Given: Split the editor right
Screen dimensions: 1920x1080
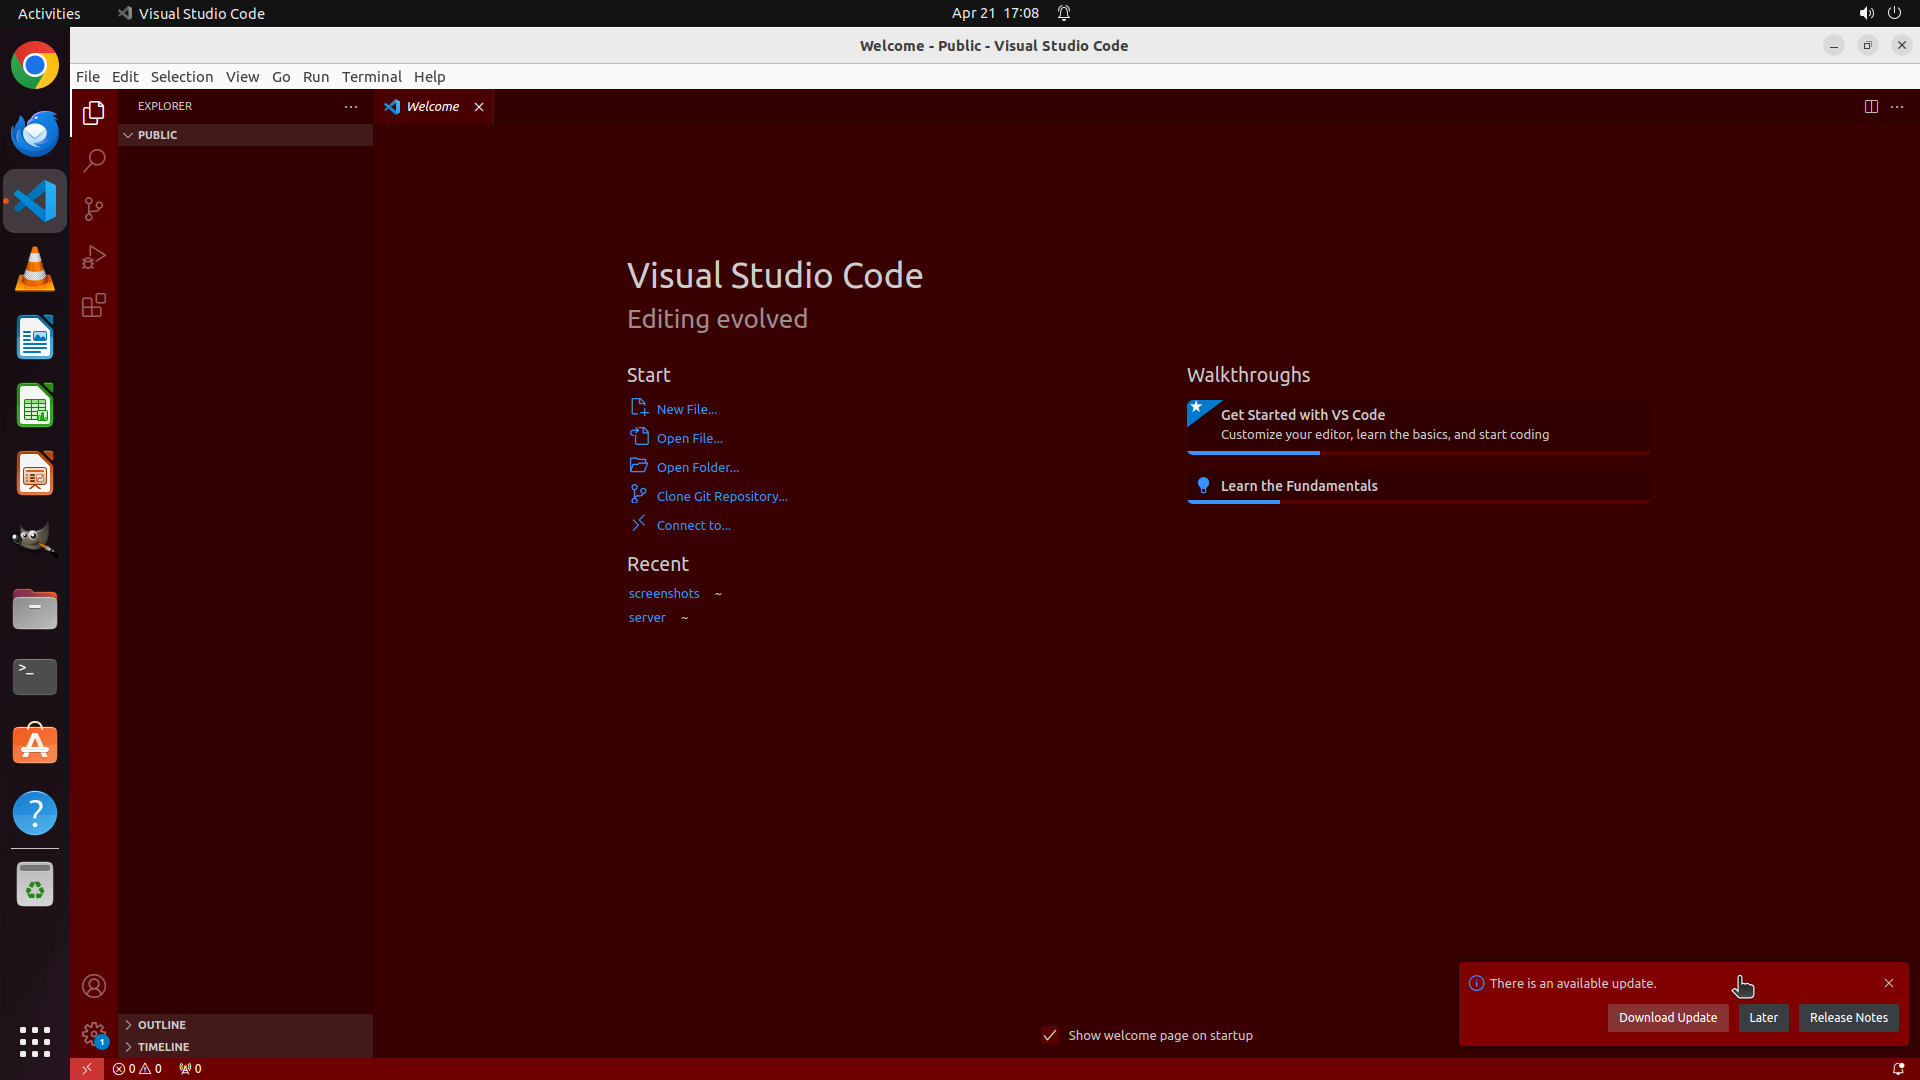Looking at the screenshot, I should pyautogui.click(x=1871, y=107).
